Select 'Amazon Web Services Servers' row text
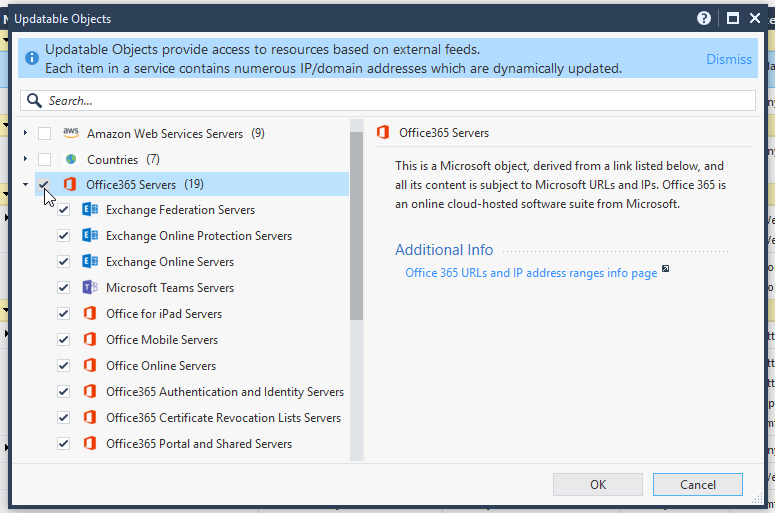The width and height of the screenshot is (775, 513). [165, 133]
